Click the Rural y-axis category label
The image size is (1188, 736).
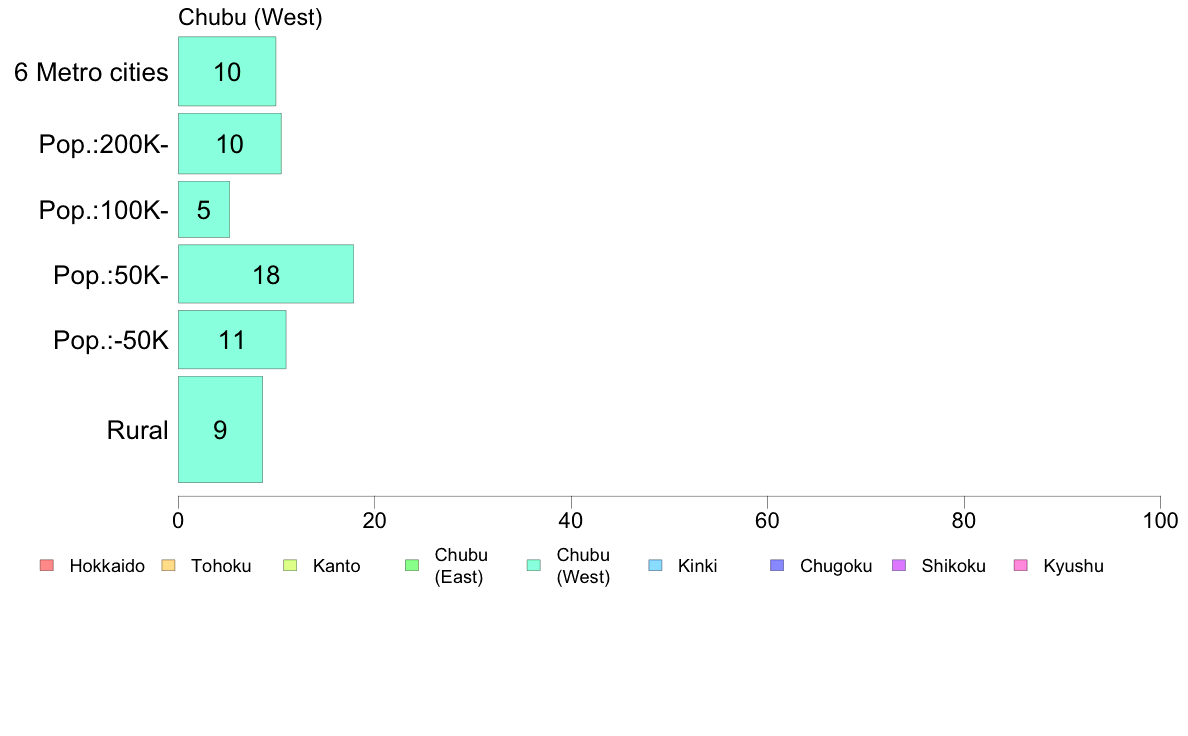137,431
